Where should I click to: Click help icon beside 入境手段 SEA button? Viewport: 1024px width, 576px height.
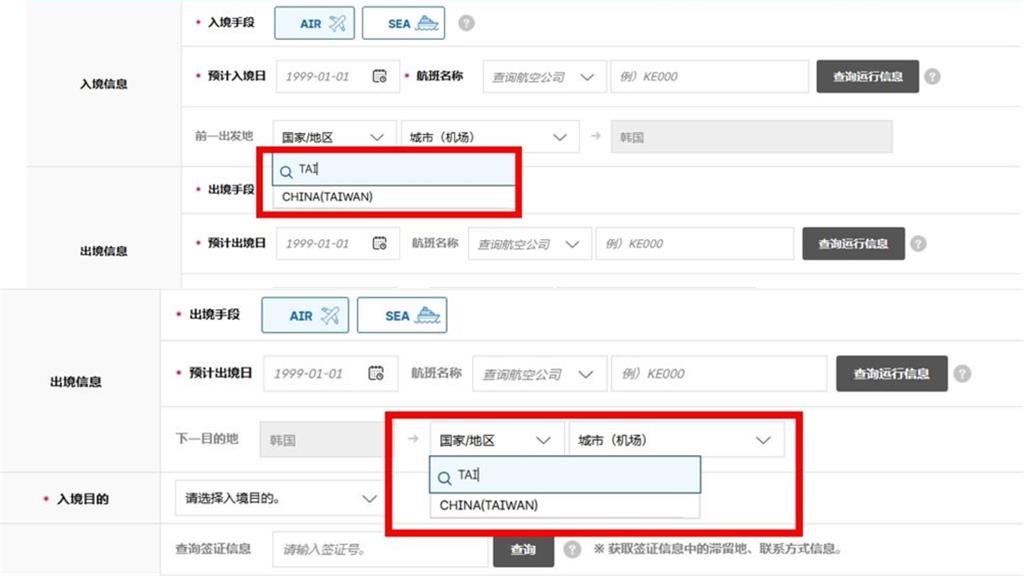pos(466,23)
